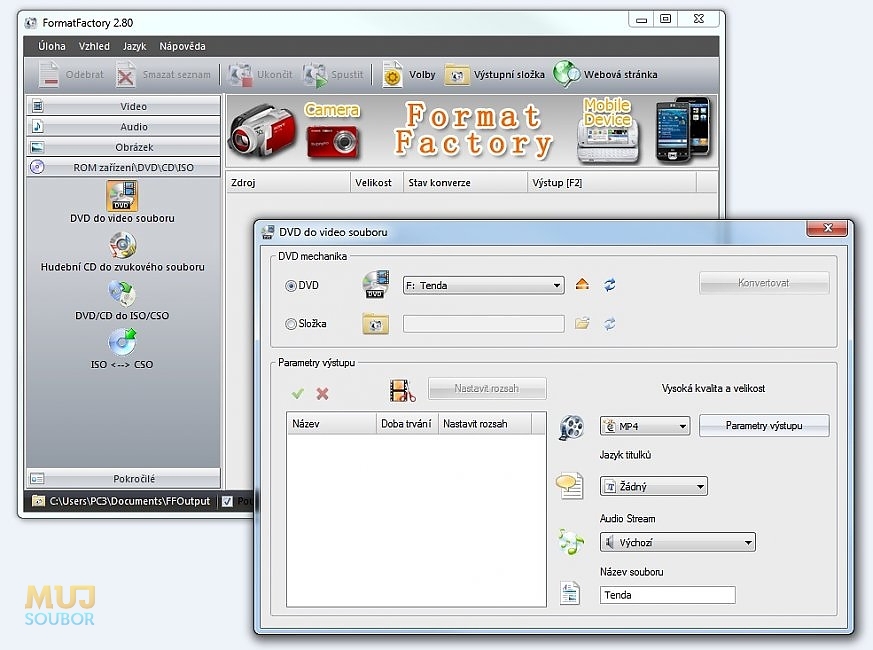Screen dimensions: 873x650
Task: Click the browse folder icon
Action: (582, 323)
